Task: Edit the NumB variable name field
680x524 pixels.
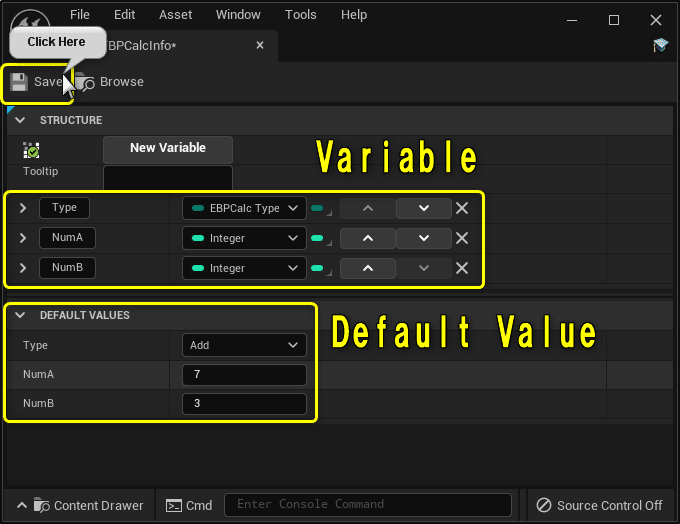Action: 67,268
